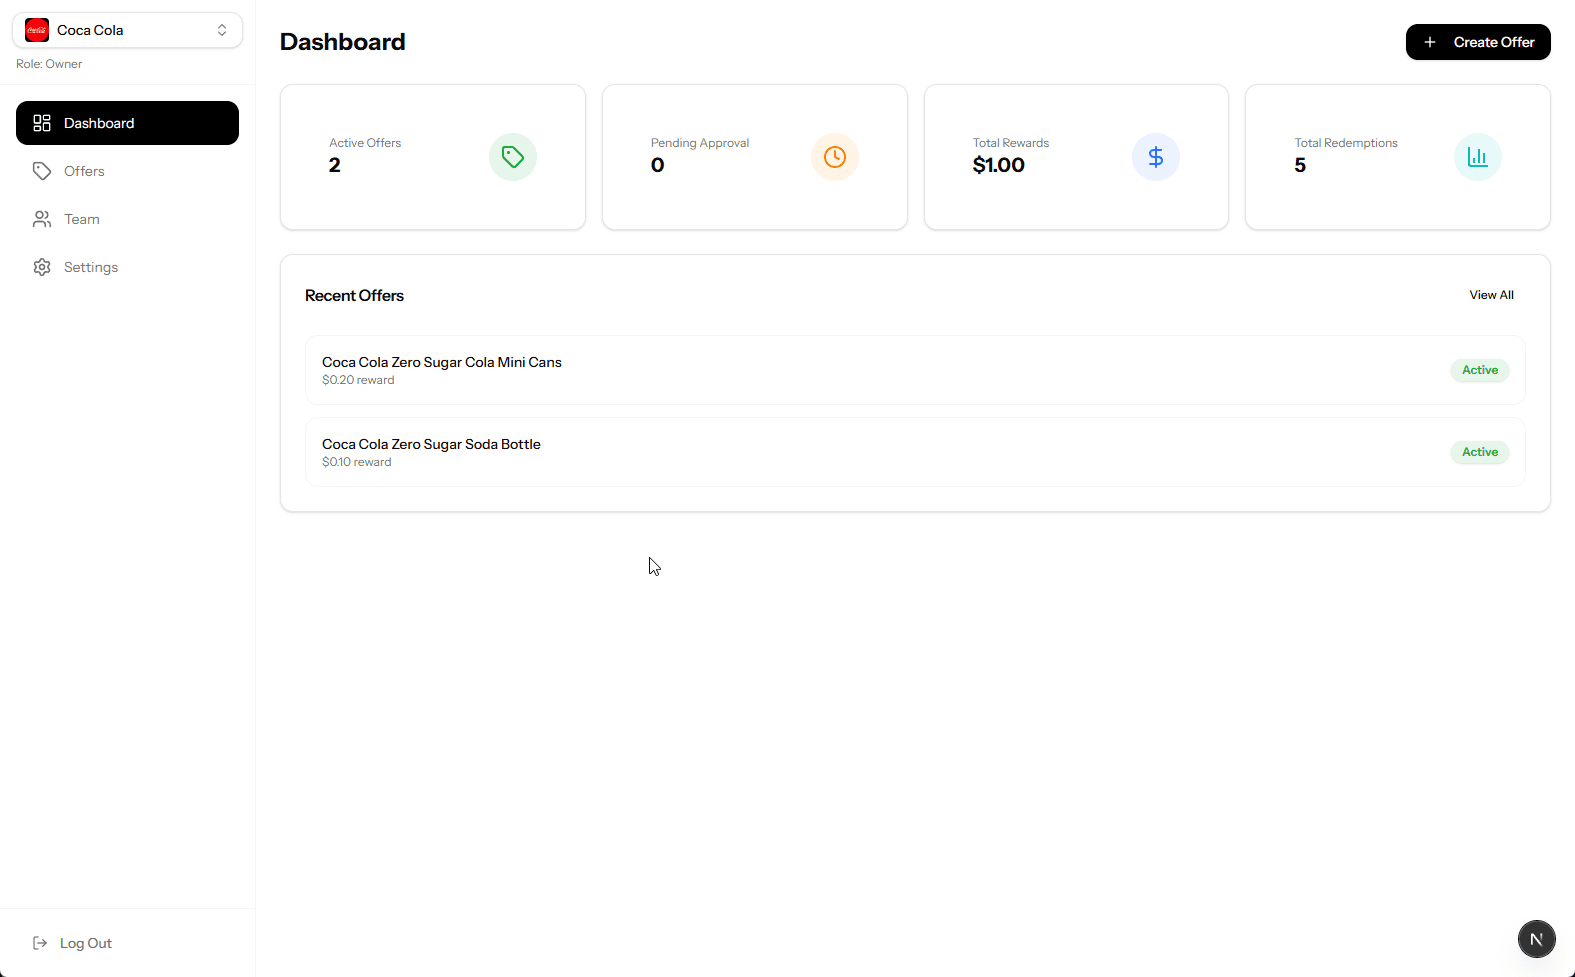Click Active badge on Mini Cans offer
1575x977 pixels.
[1480, 370]
